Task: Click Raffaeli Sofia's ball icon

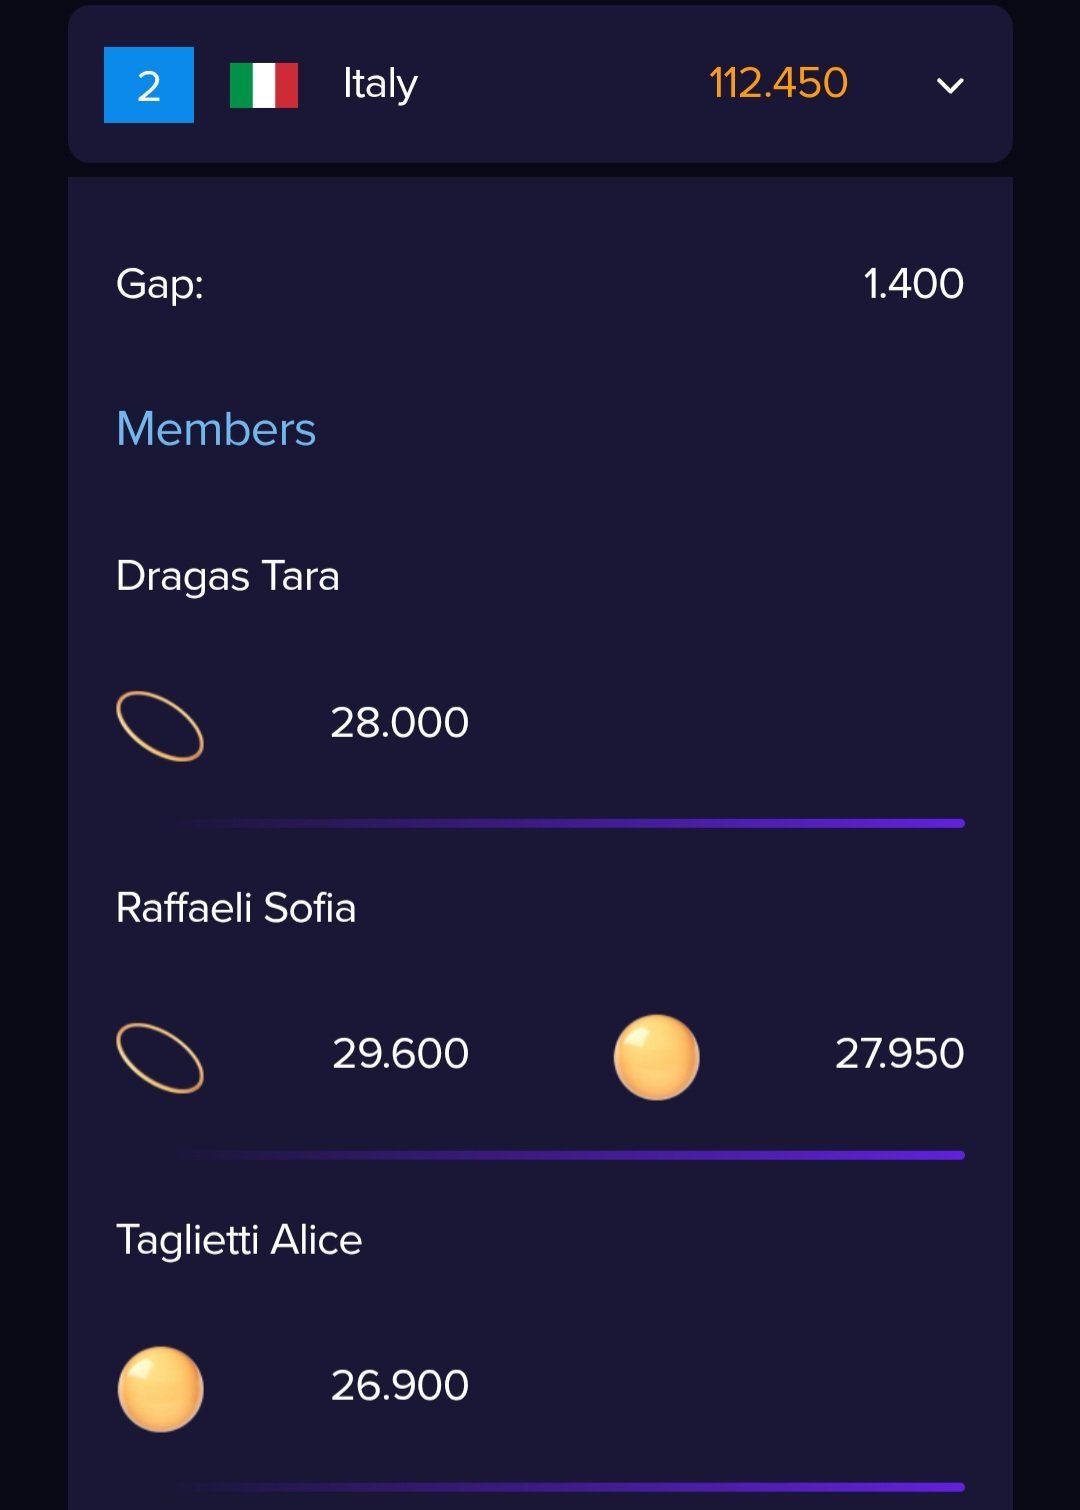Action: [656, 1057]
